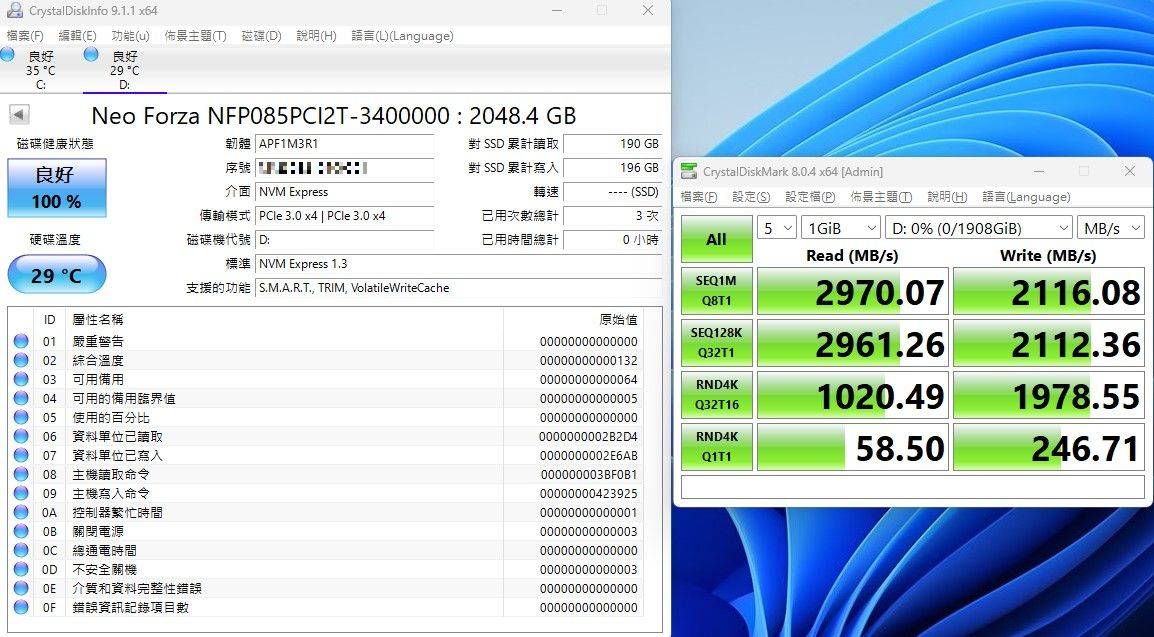1154x637 pixels.
Task: Select the C: drive showing 35 °C
Action: click(40, 70)
